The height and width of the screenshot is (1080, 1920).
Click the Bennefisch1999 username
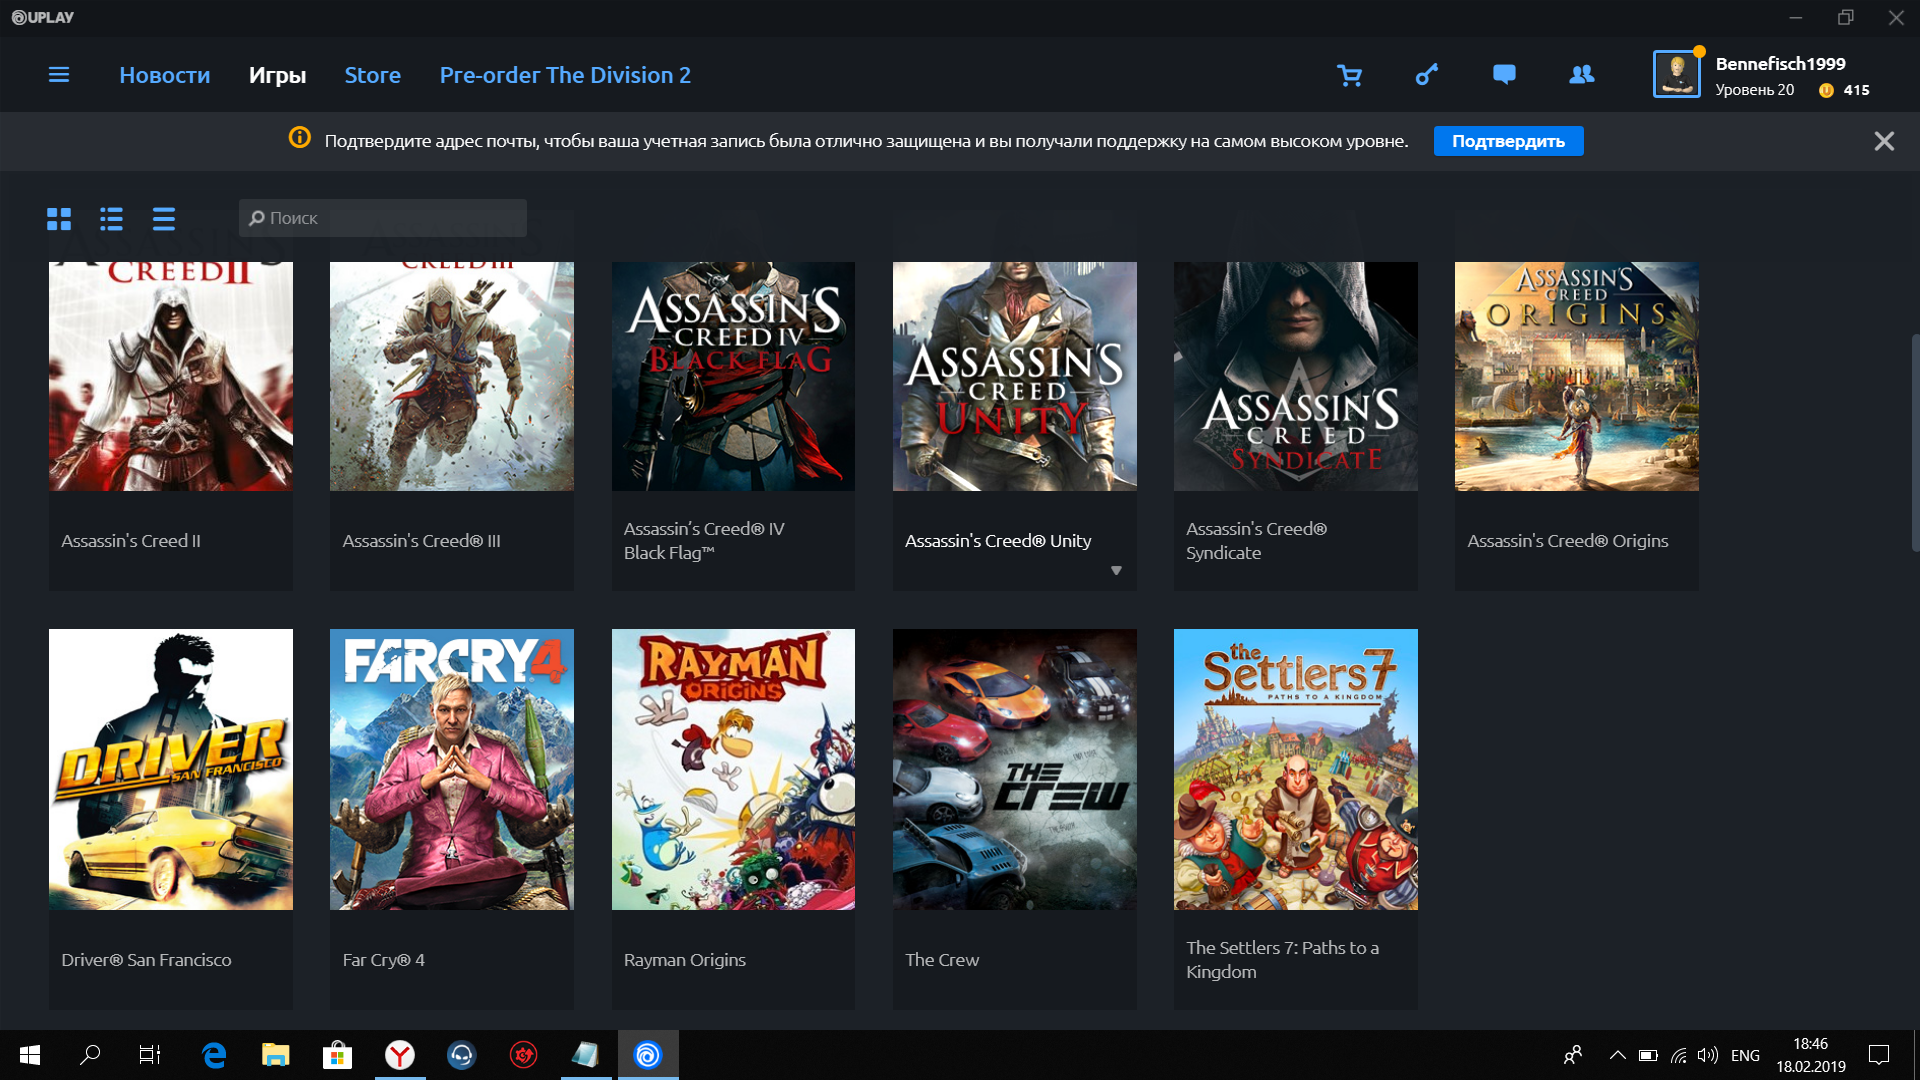coord(1780,64)
